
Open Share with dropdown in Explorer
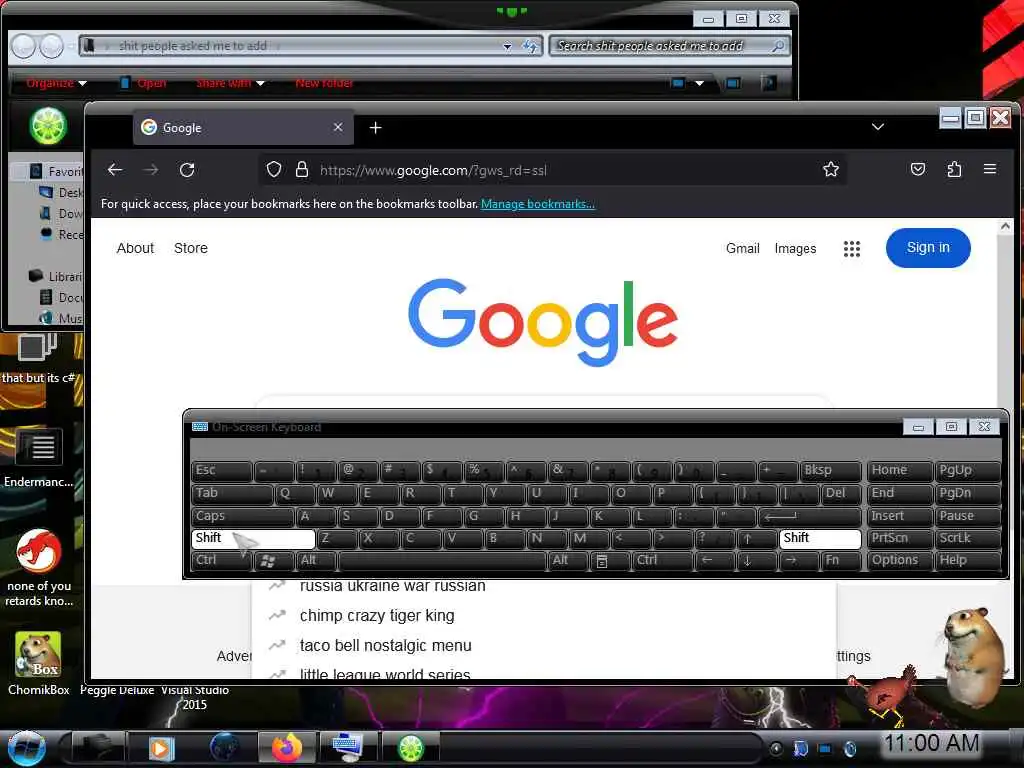pos(230,83)
